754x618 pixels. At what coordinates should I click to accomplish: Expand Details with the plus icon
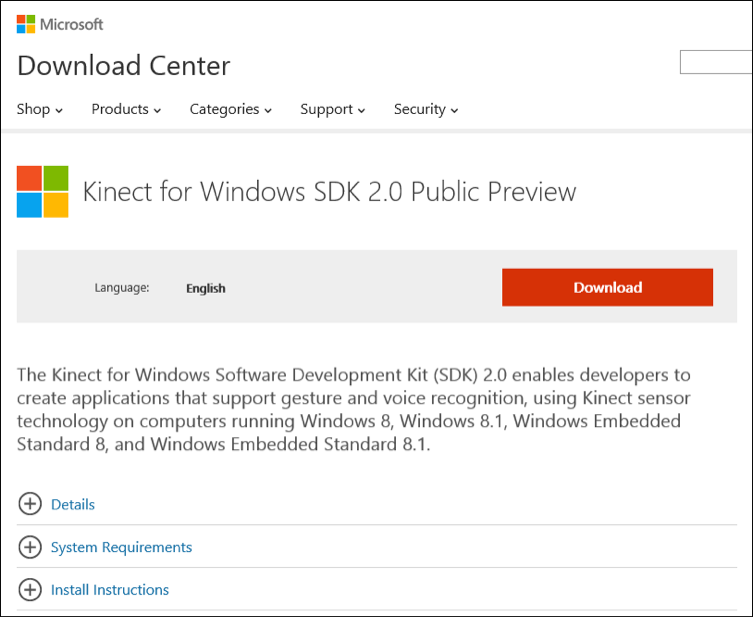click(x=30, y=504)
